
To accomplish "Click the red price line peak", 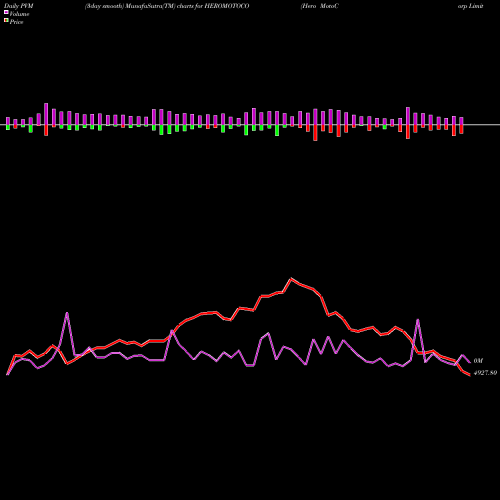I will coord(291,279).
